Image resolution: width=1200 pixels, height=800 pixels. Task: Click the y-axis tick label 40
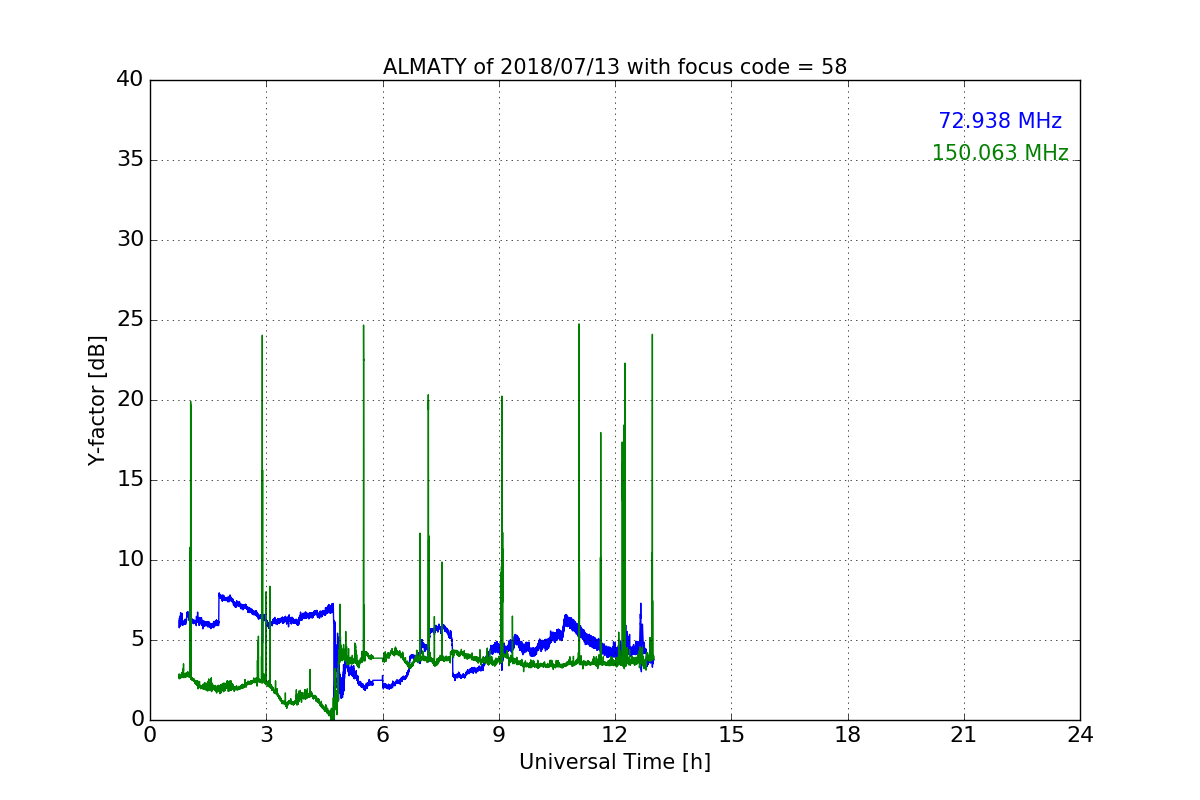130,80
